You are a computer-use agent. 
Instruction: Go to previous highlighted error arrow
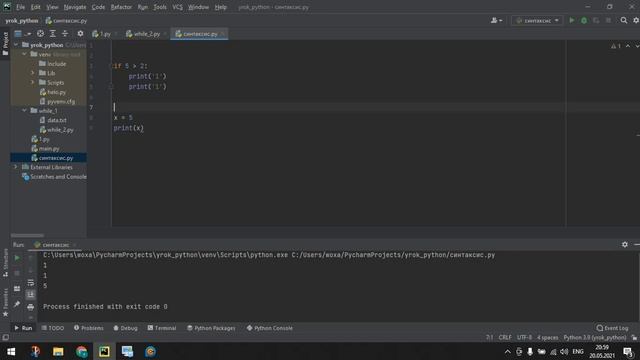628,46
